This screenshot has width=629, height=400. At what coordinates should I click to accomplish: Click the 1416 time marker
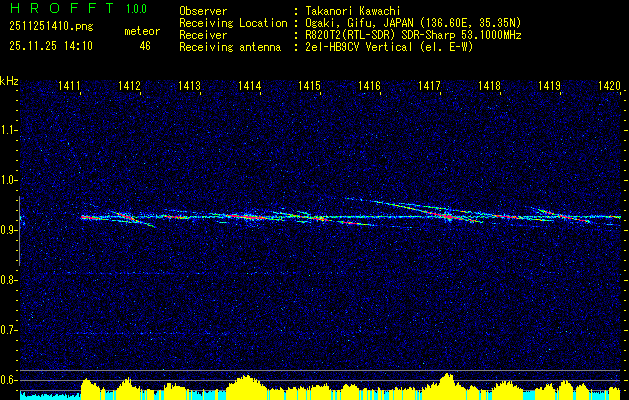tap(369, 85)
